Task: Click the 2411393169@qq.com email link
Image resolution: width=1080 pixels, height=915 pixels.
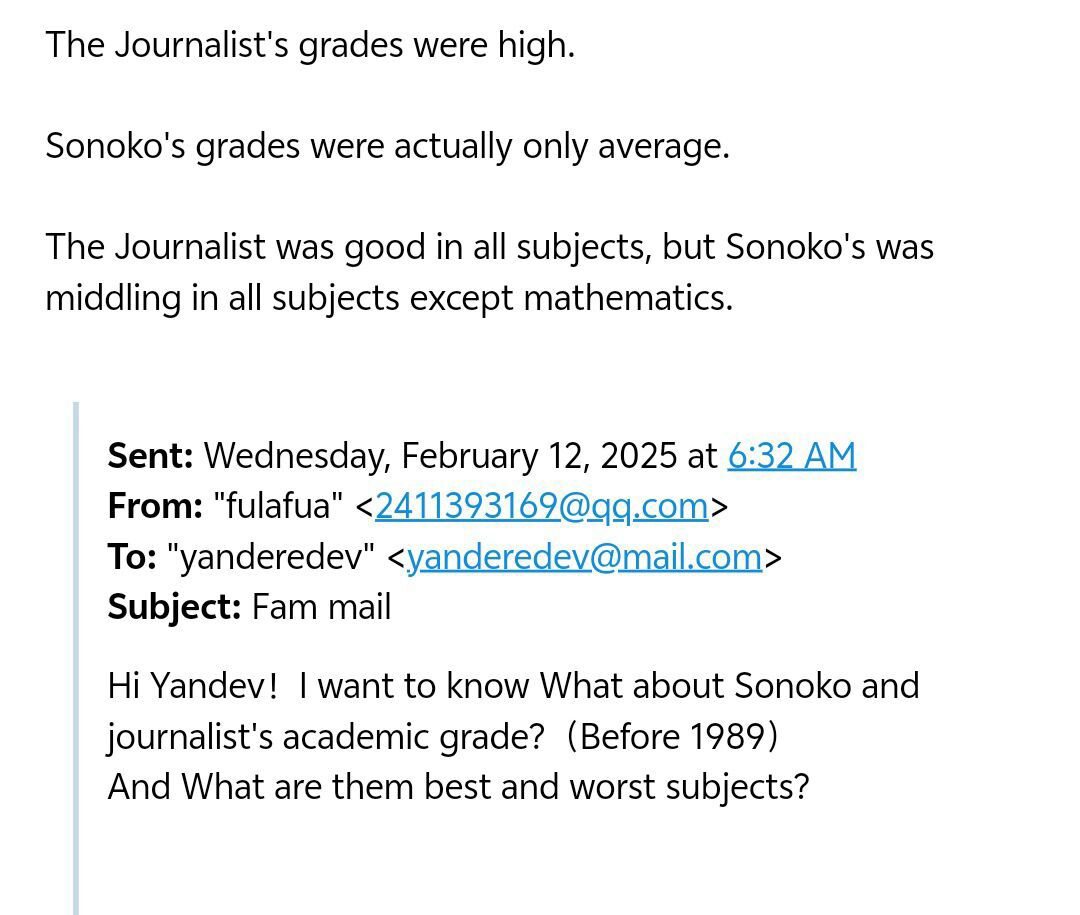Action: tap(541, 506)
